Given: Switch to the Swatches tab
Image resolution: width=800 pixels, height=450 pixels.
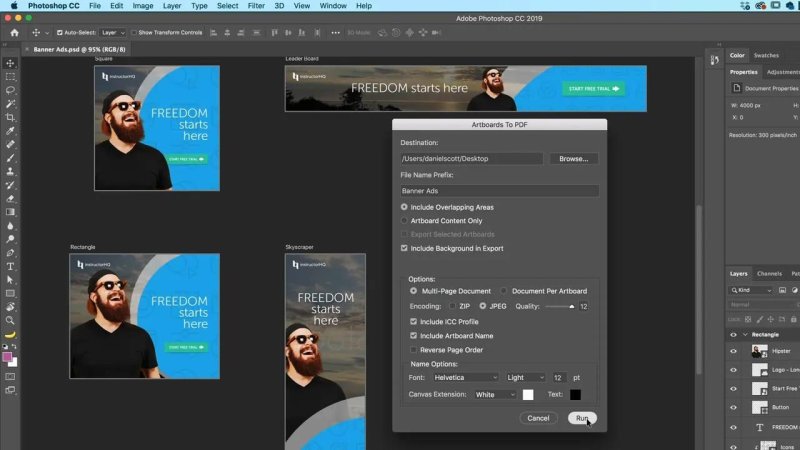Looking at the screenshot, I should pos(766,55).
